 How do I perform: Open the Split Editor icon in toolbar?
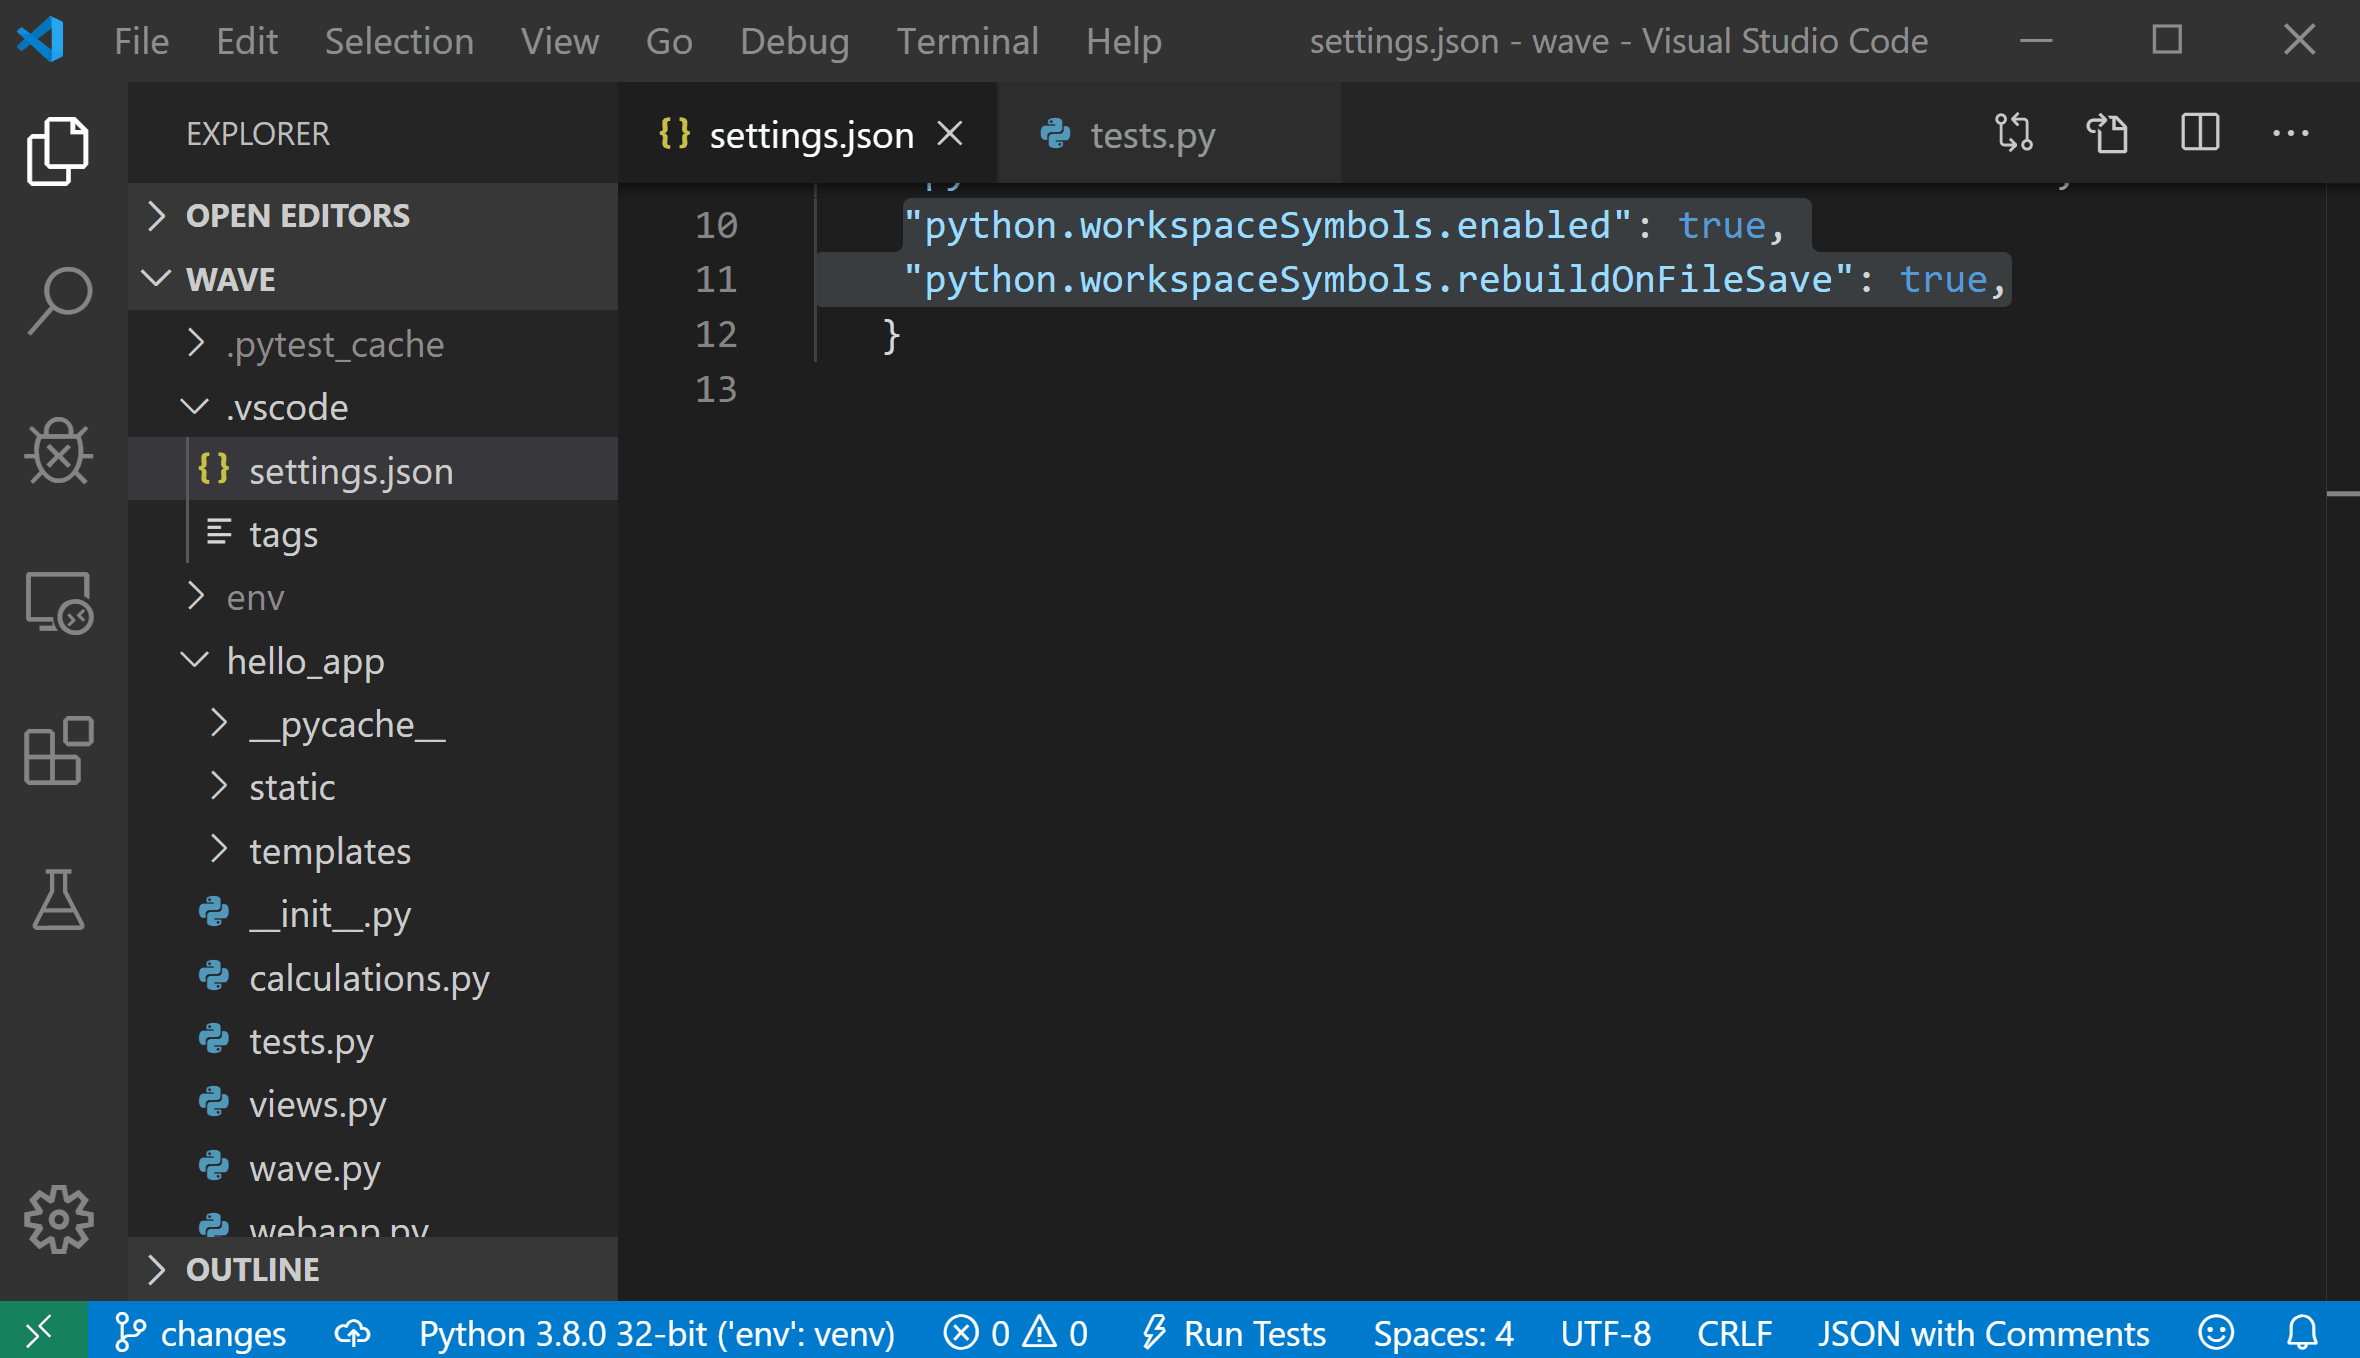2200,133
